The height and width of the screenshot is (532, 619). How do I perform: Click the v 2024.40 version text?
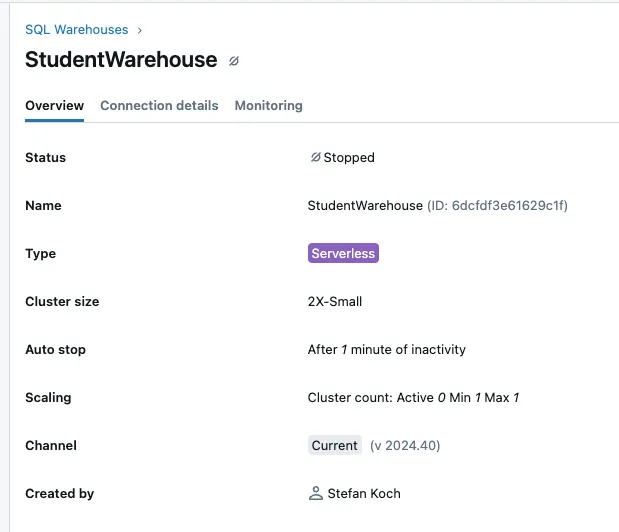(405, 445)
